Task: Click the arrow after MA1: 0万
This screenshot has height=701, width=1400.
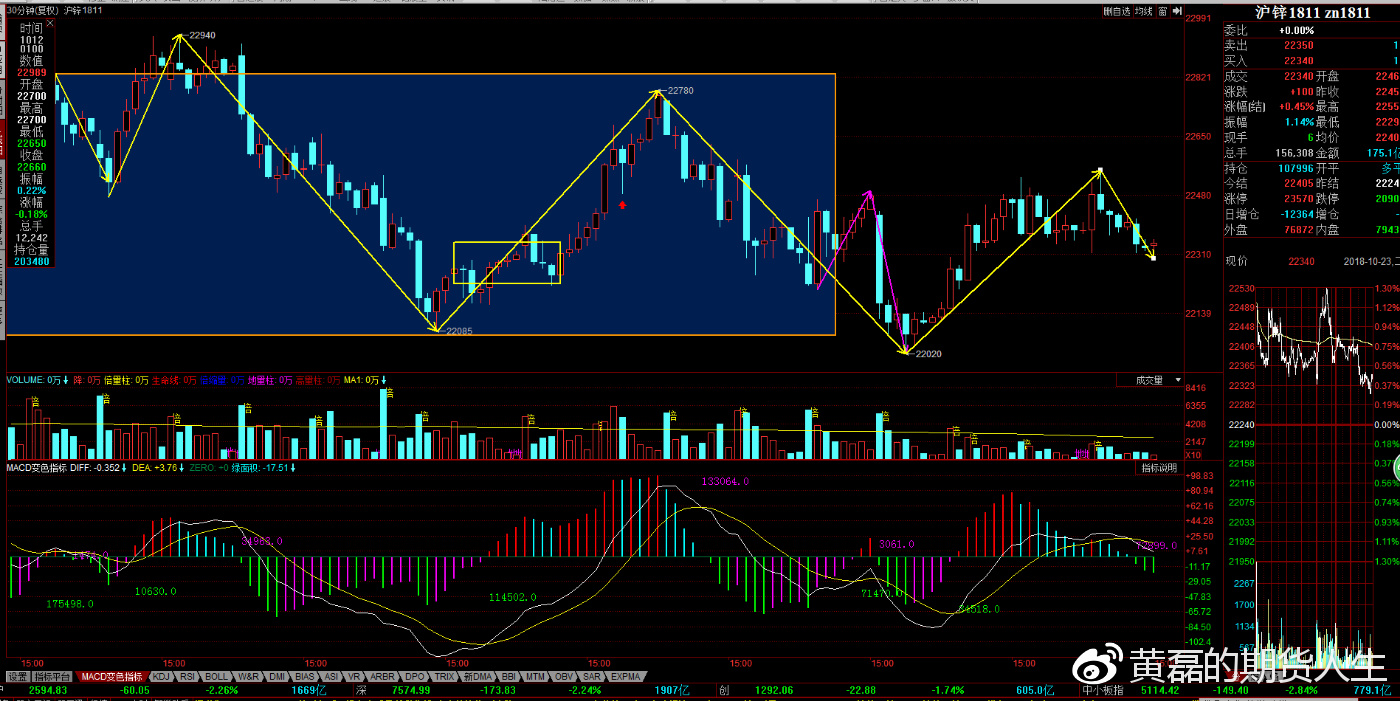Action: pos(383,380)
